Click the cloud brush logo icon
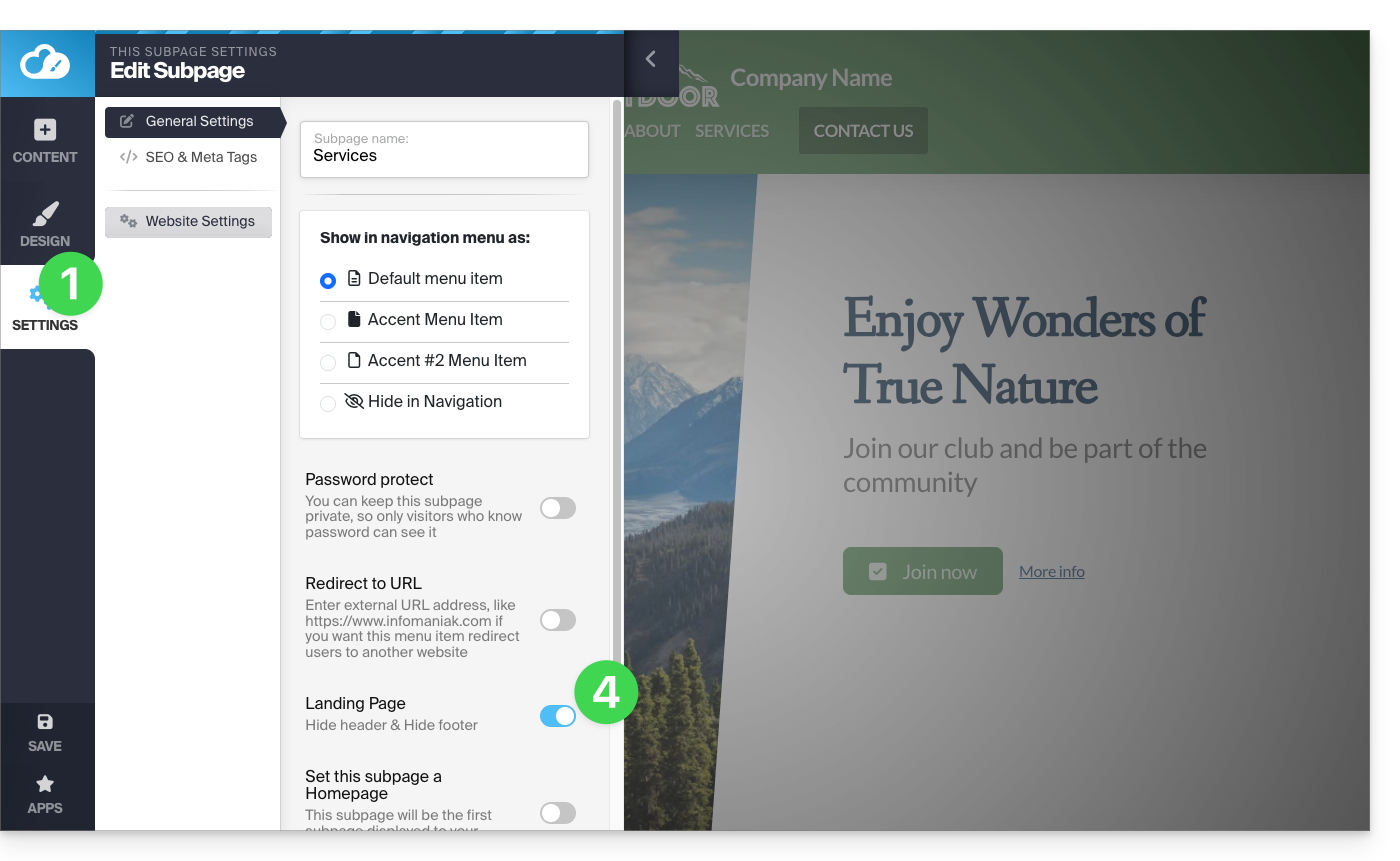The width and height of the screenshot is (1400, 861). point(46,63)
